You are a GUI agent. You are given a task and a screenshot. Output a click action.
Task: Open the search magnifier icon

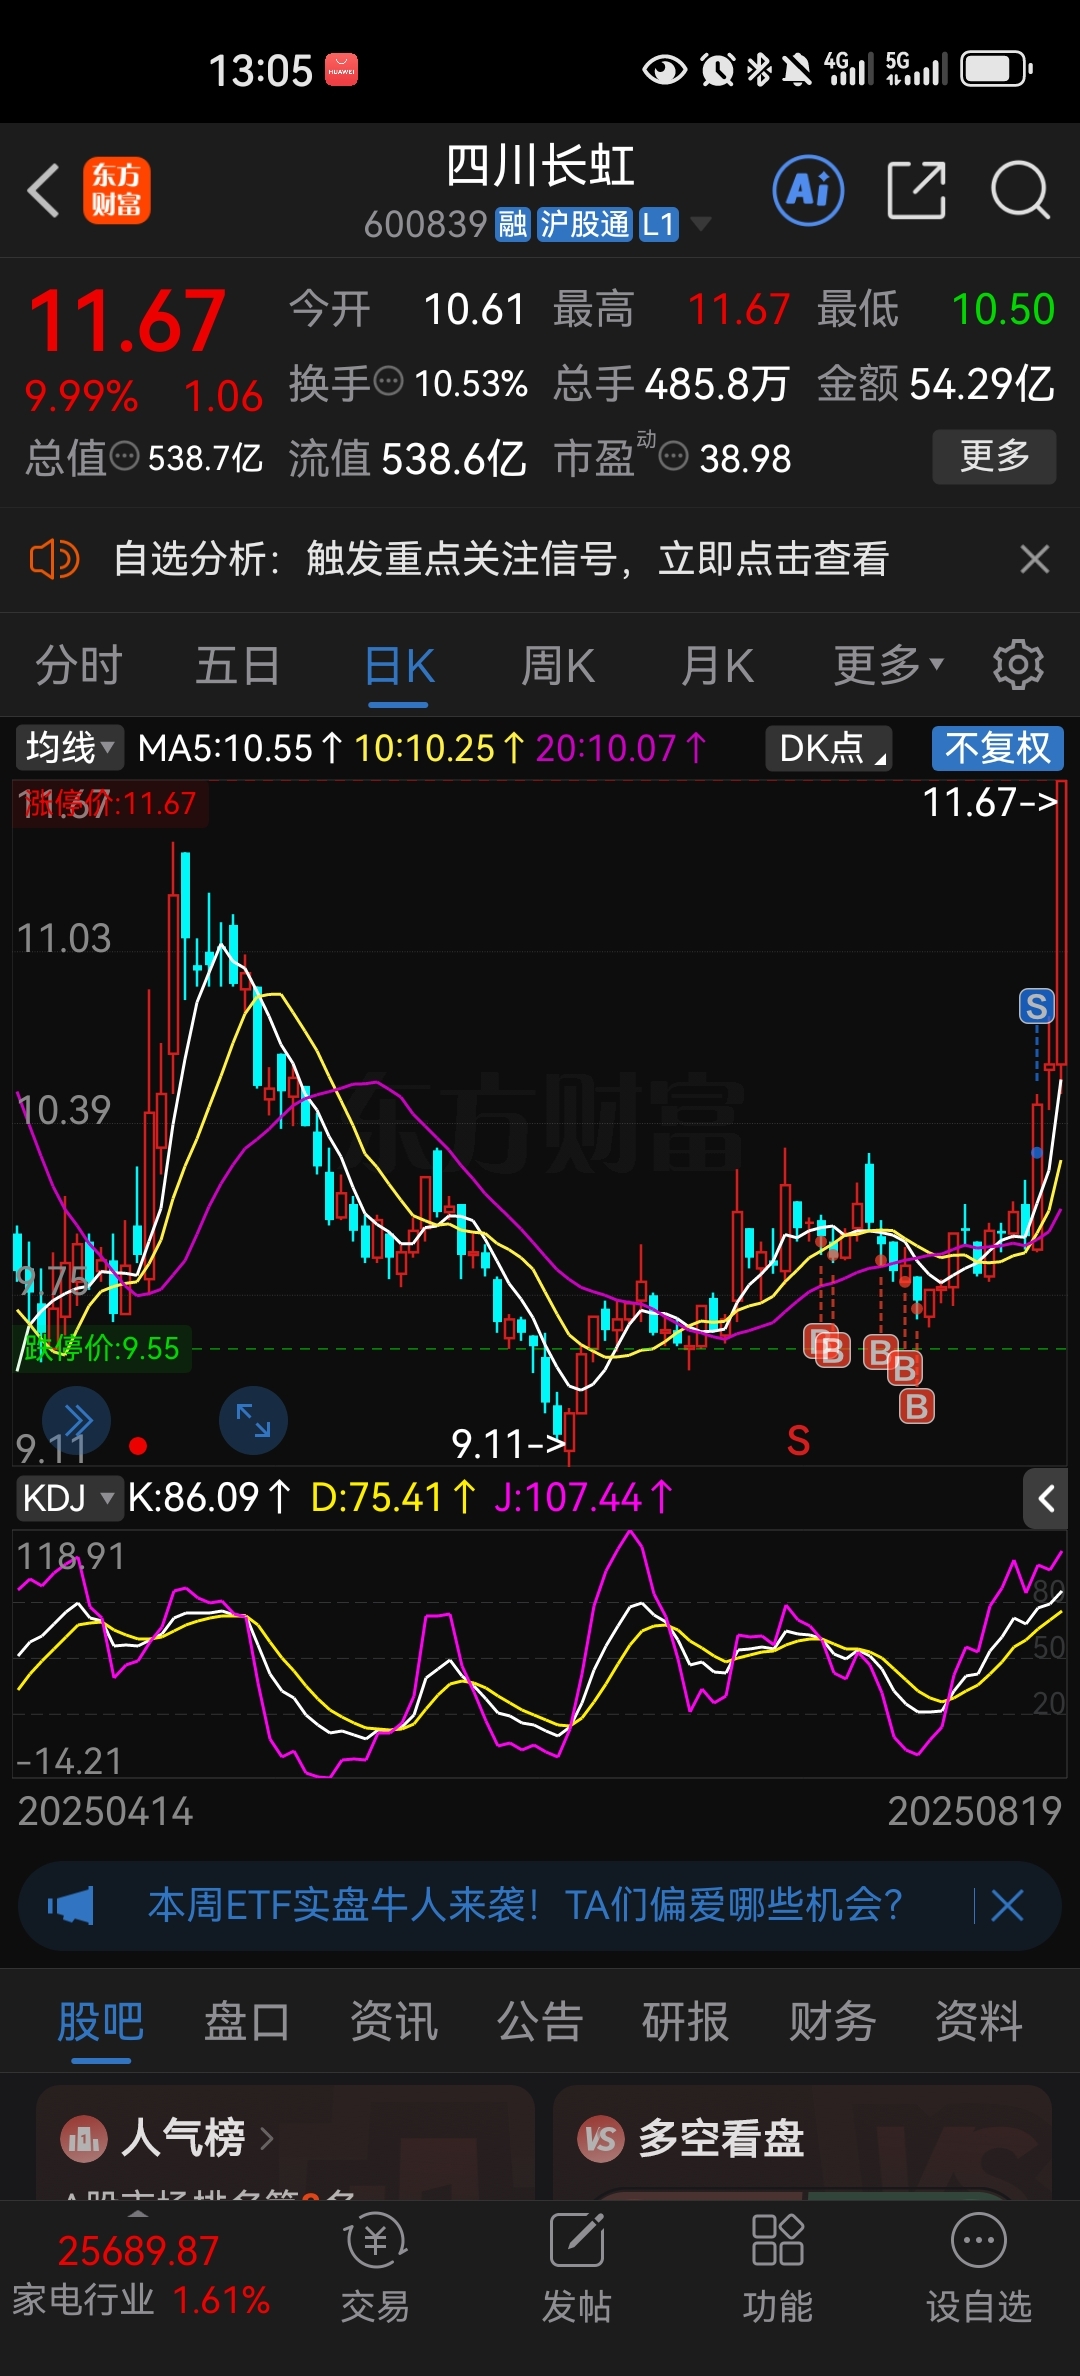tap(1021, 190)
